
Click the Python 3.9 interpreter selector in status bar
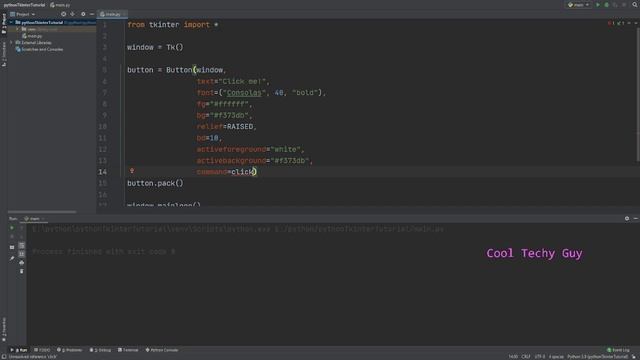click(597, 357)
